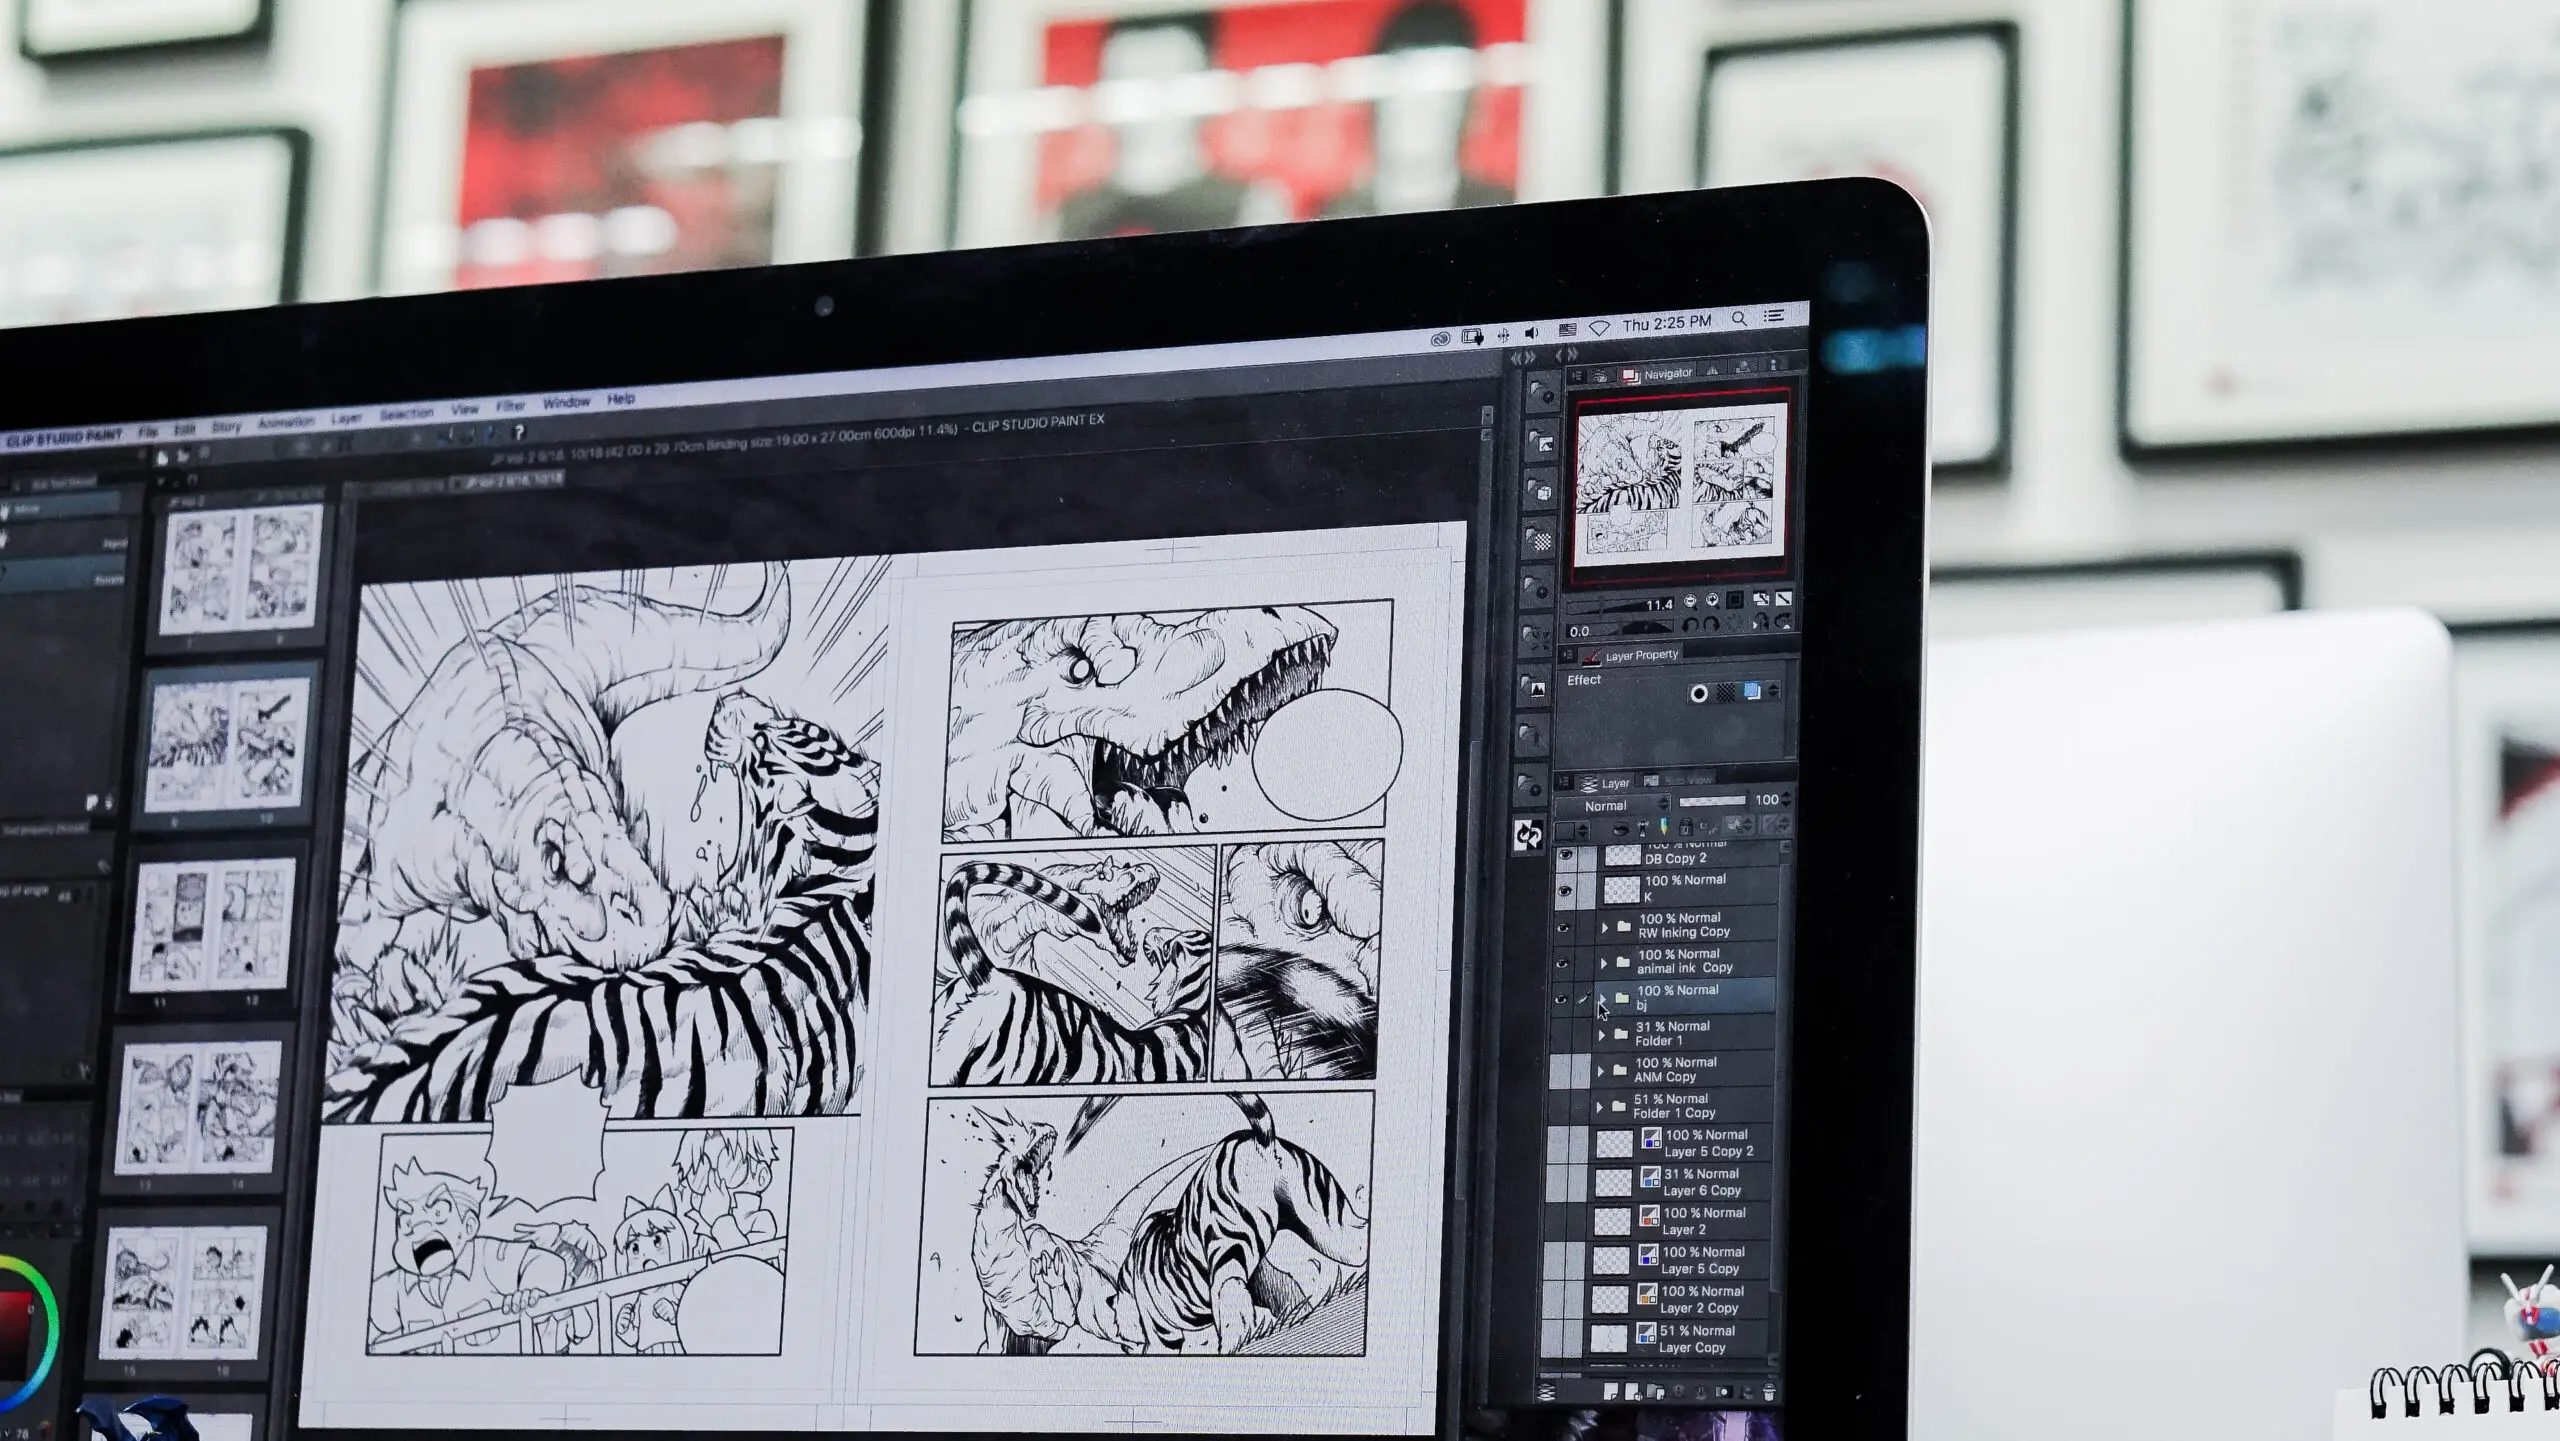2560x1441 pixels.
Task: Click new layer folder icon
Action: click(x=1655, y=1391)
